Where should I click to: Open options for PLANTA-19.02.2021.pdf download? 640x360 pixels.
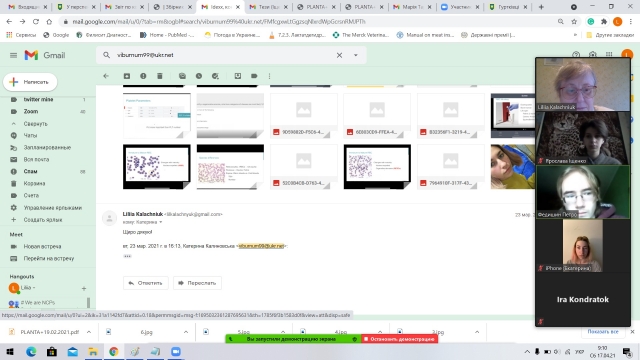(89, 332)
